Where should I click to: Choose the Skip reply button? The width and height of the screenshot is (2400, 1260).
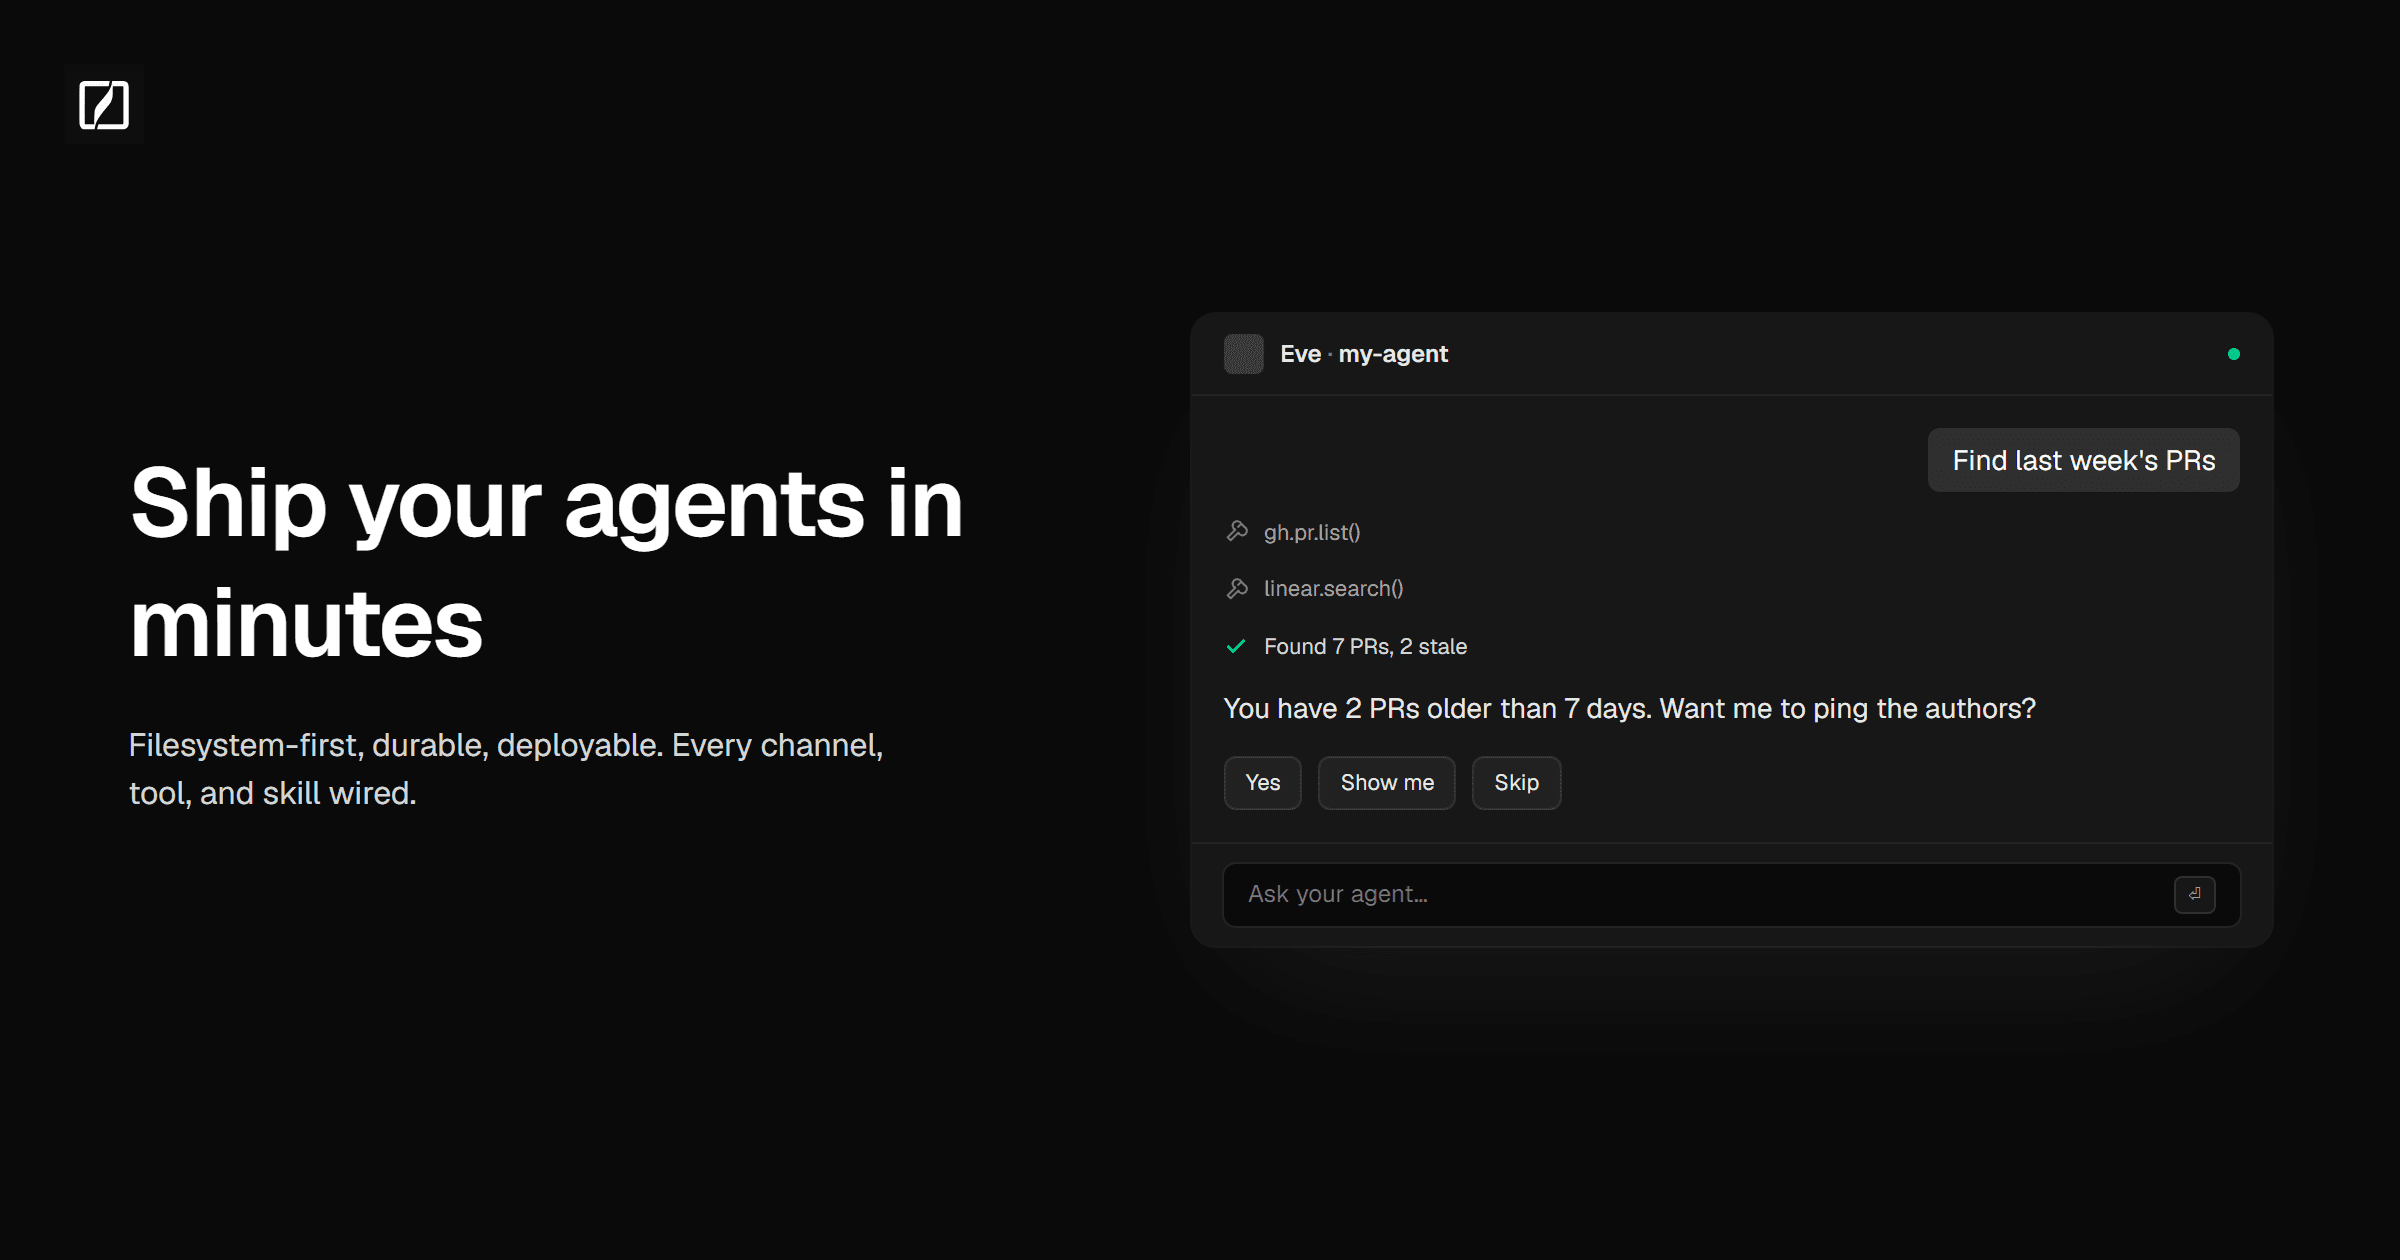click(1517, 783)
